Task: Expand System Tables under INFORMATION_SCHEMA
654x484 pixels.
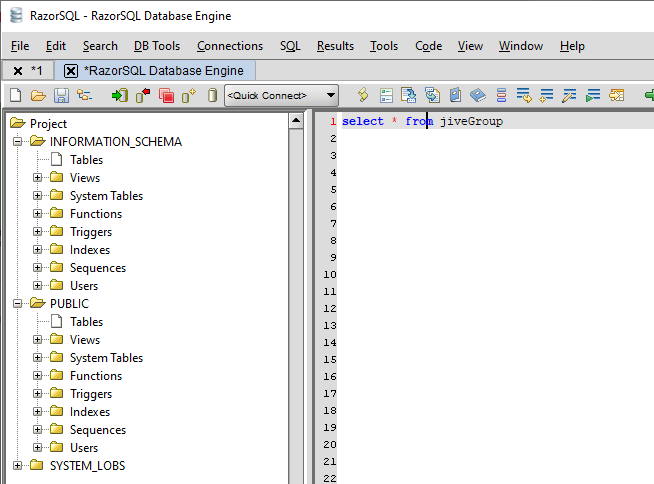Action: click(38, 195)
